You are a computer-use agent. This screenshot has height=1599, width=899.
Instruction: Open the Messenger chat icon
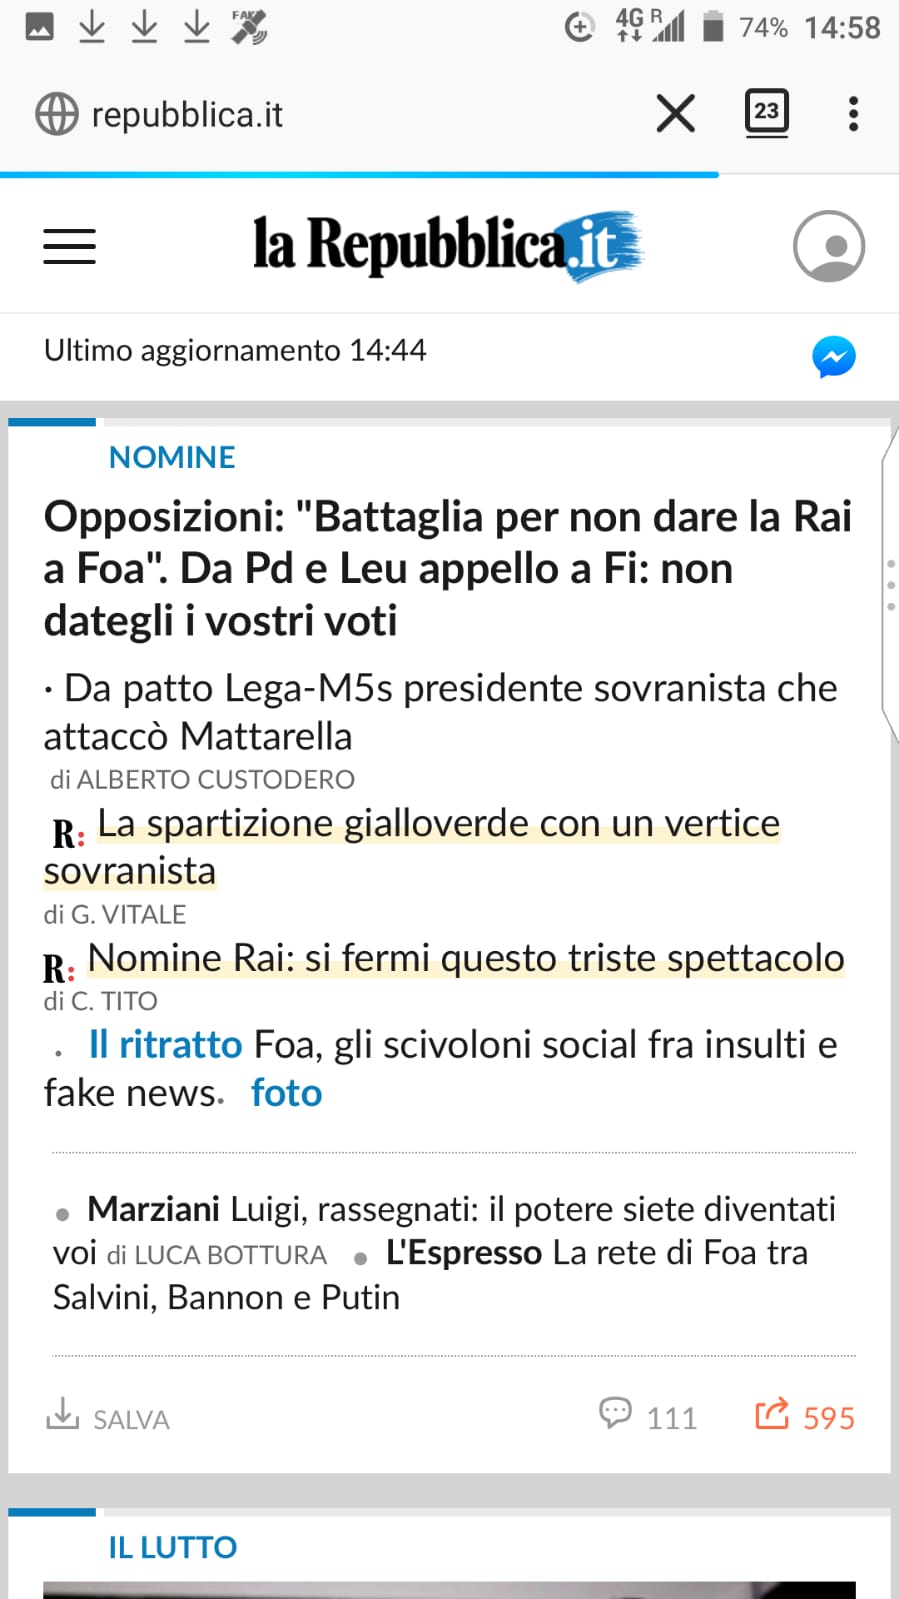pos(833,357)
